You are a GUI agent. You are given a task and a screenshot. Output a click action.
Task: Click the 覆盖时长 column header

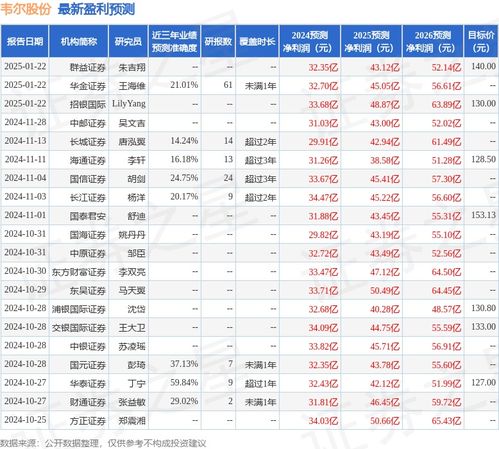[x=257, y=41]
